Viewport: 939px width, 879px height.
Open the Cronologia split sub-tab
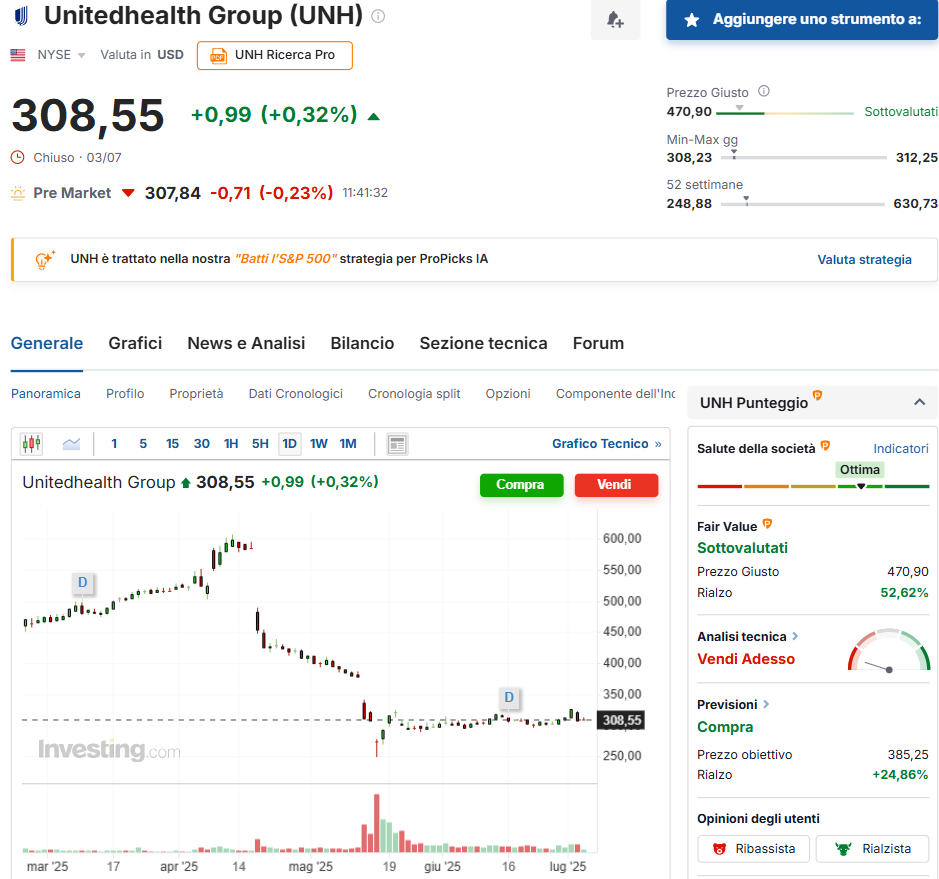coord(414,393)
